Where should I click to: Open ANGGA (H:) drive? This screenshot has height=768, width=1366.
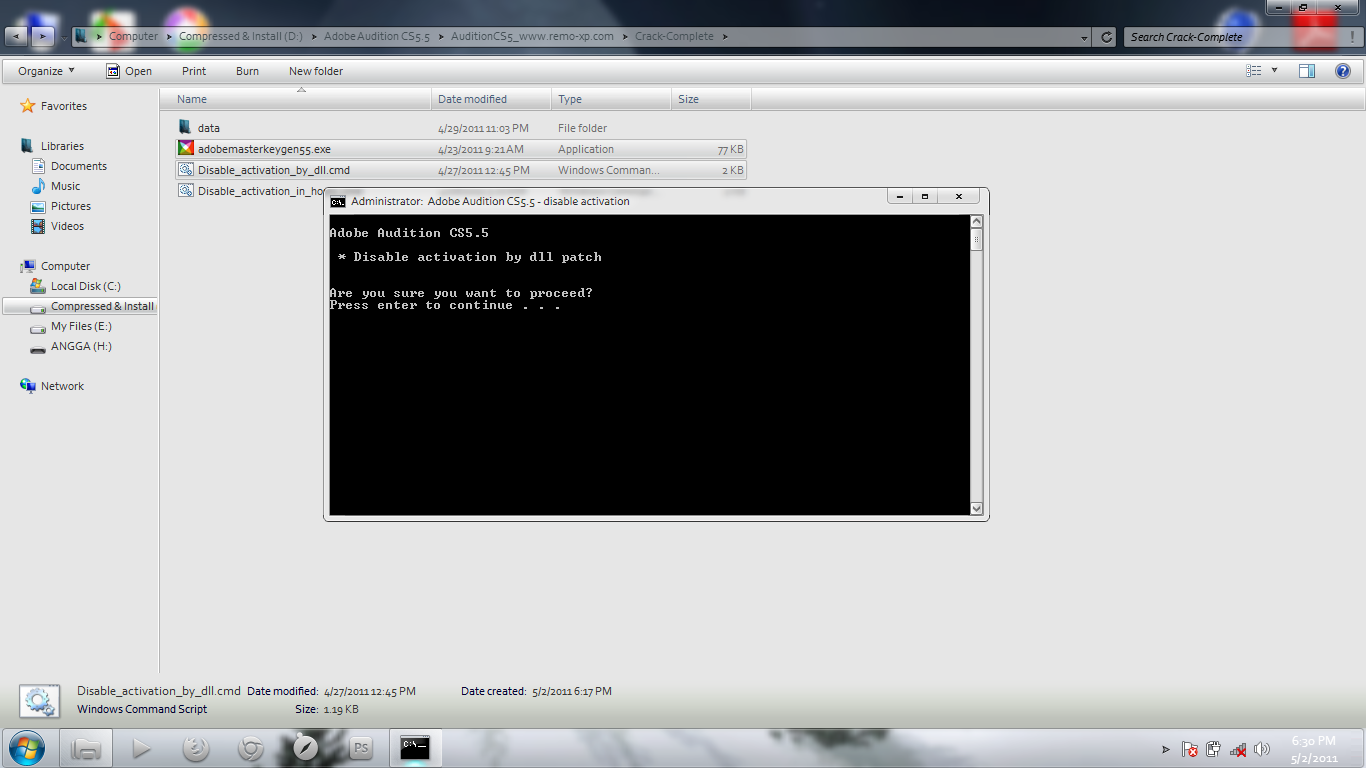coord(81,346)
